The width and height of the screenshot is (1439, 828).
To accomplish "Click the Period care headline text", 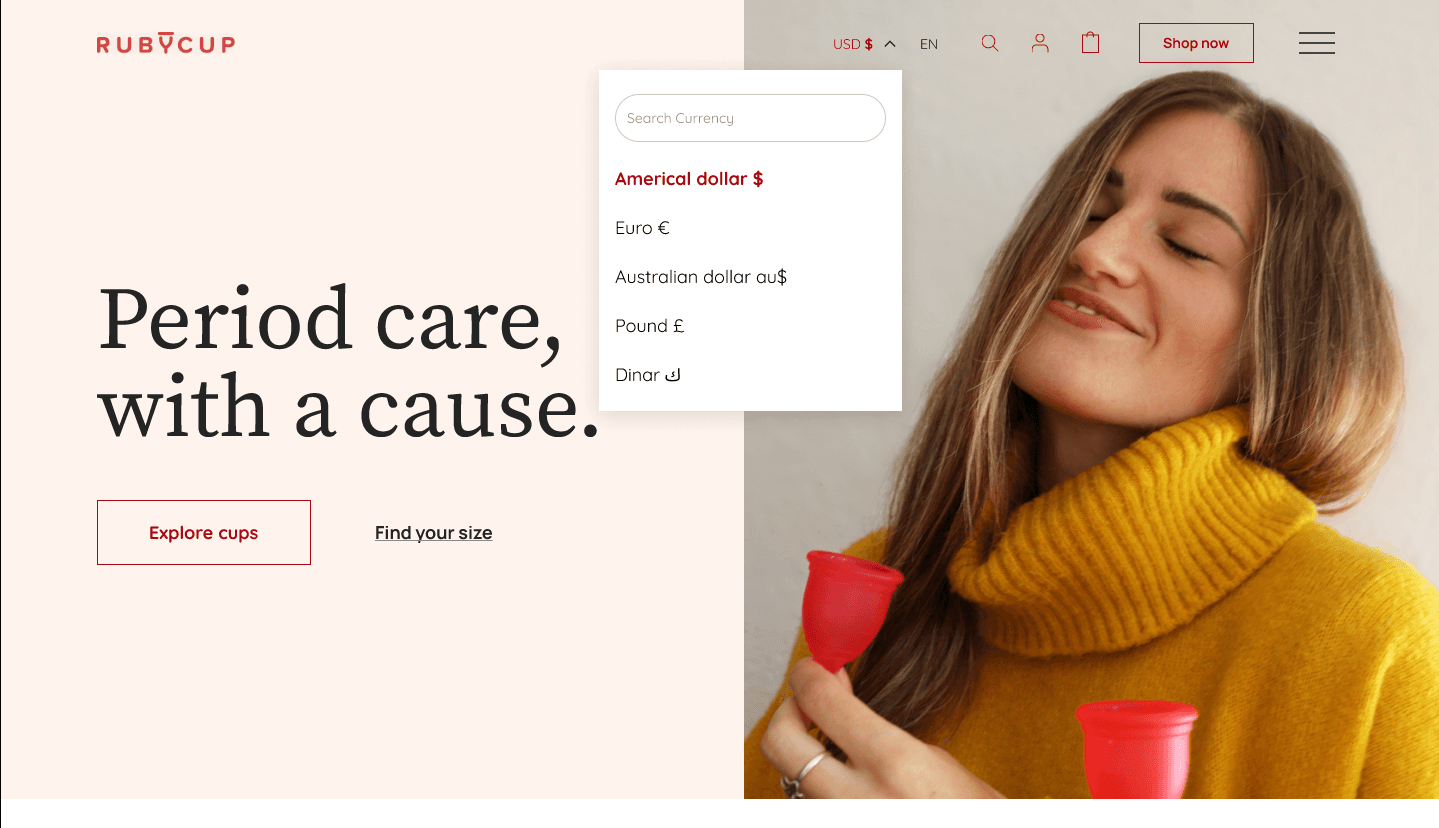I will click(348, 363).
